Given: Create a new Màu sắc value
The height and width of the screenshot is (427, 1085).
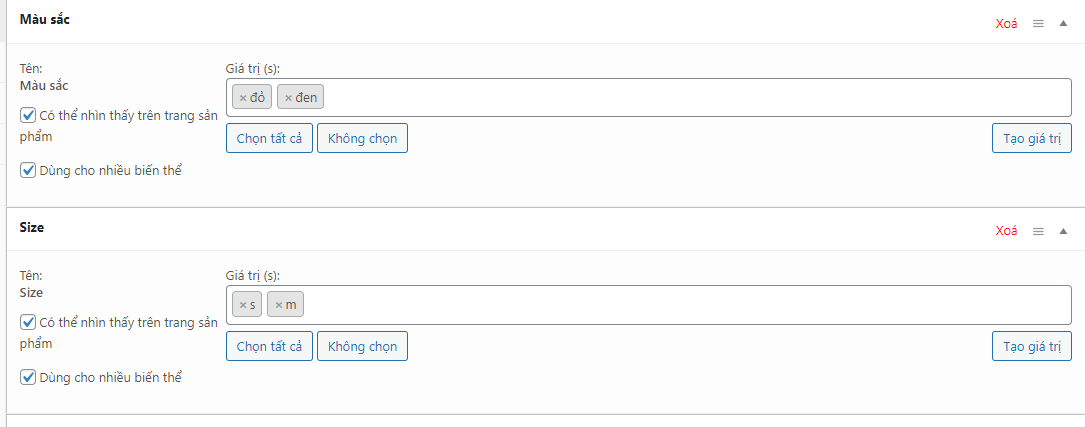Looking at the screenshot, I should click(x=1031, y=139).
